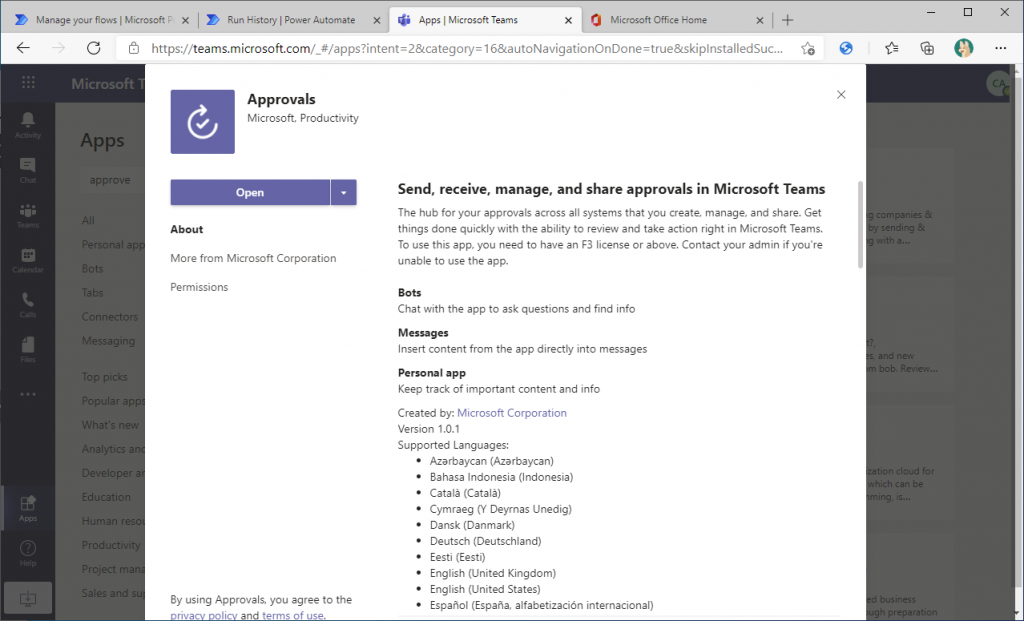Open Chat in Teams sidebar
This screenshot has height=621, width=1024.
pyautogui.click(x=27, y=170)
